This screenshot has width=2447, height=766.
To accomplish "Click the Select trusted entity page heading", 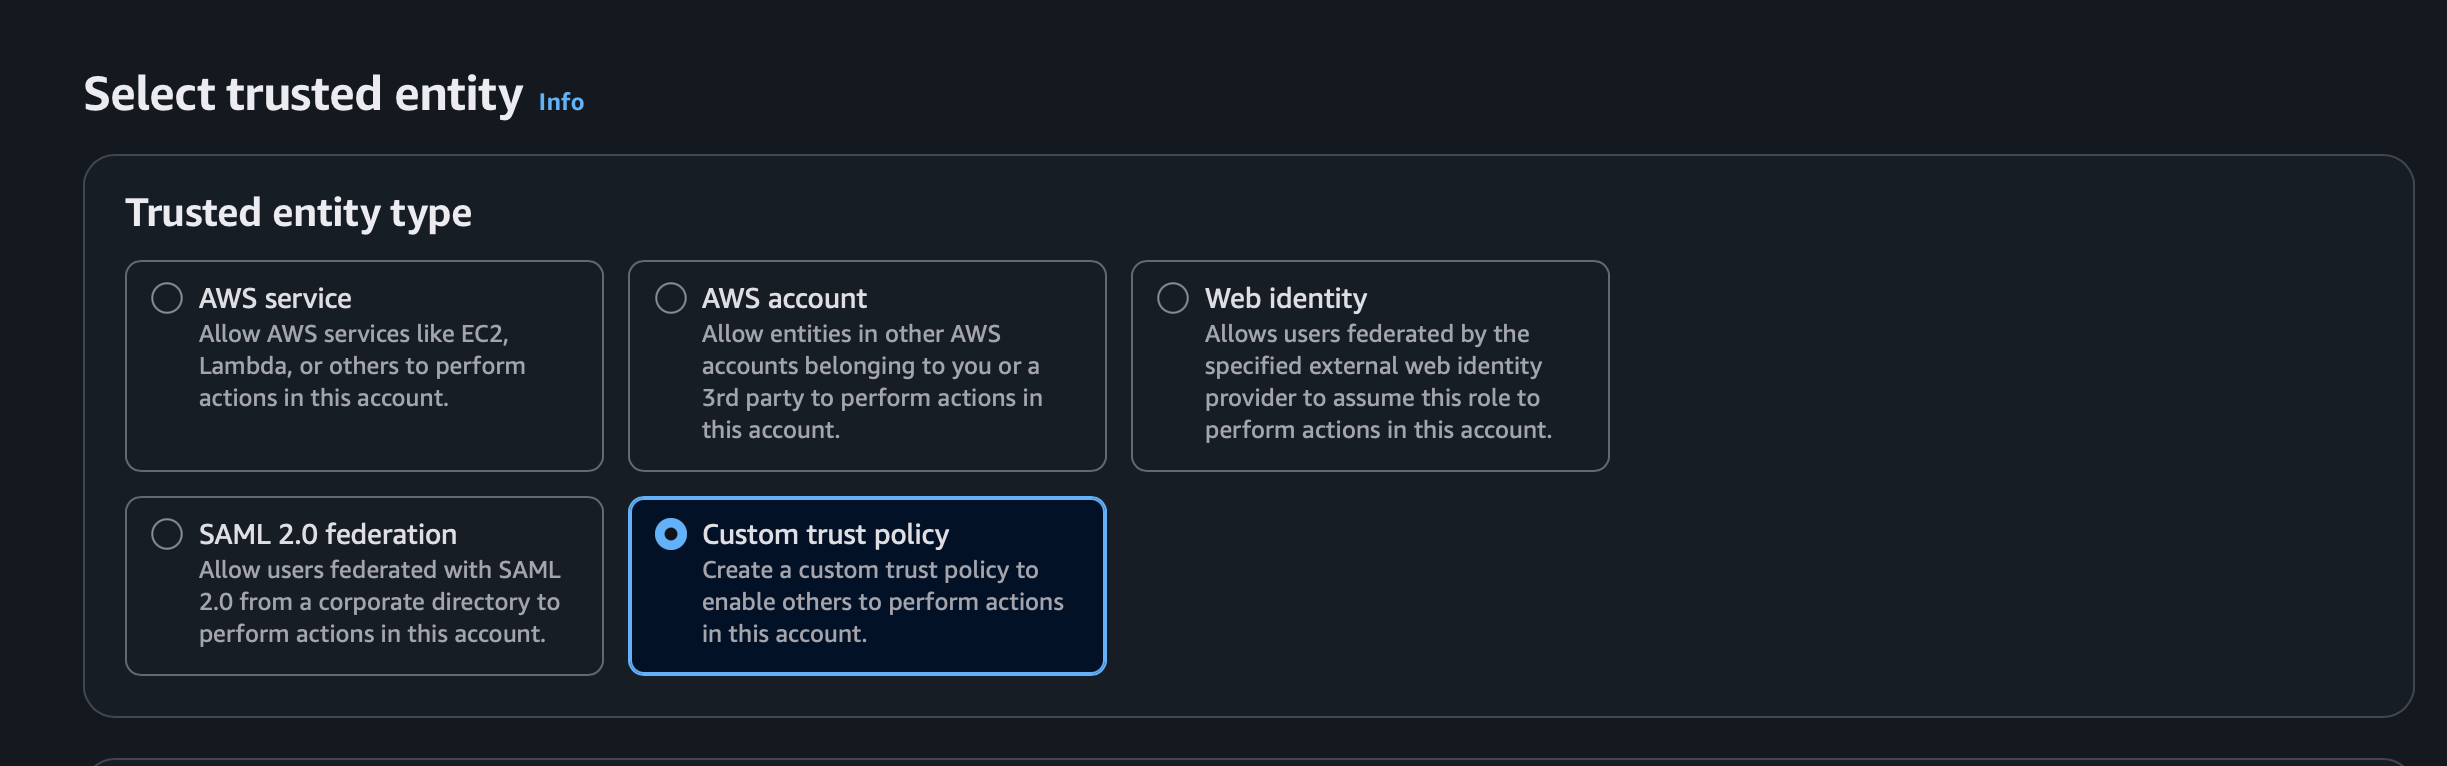I will click(303, 95).
